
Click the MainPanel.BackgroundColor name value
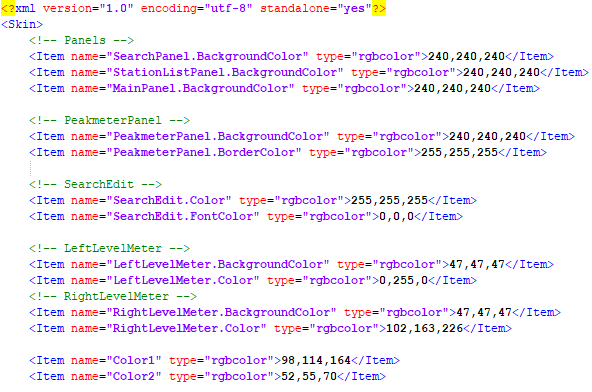pyautogui.click(x=200, y=88)
